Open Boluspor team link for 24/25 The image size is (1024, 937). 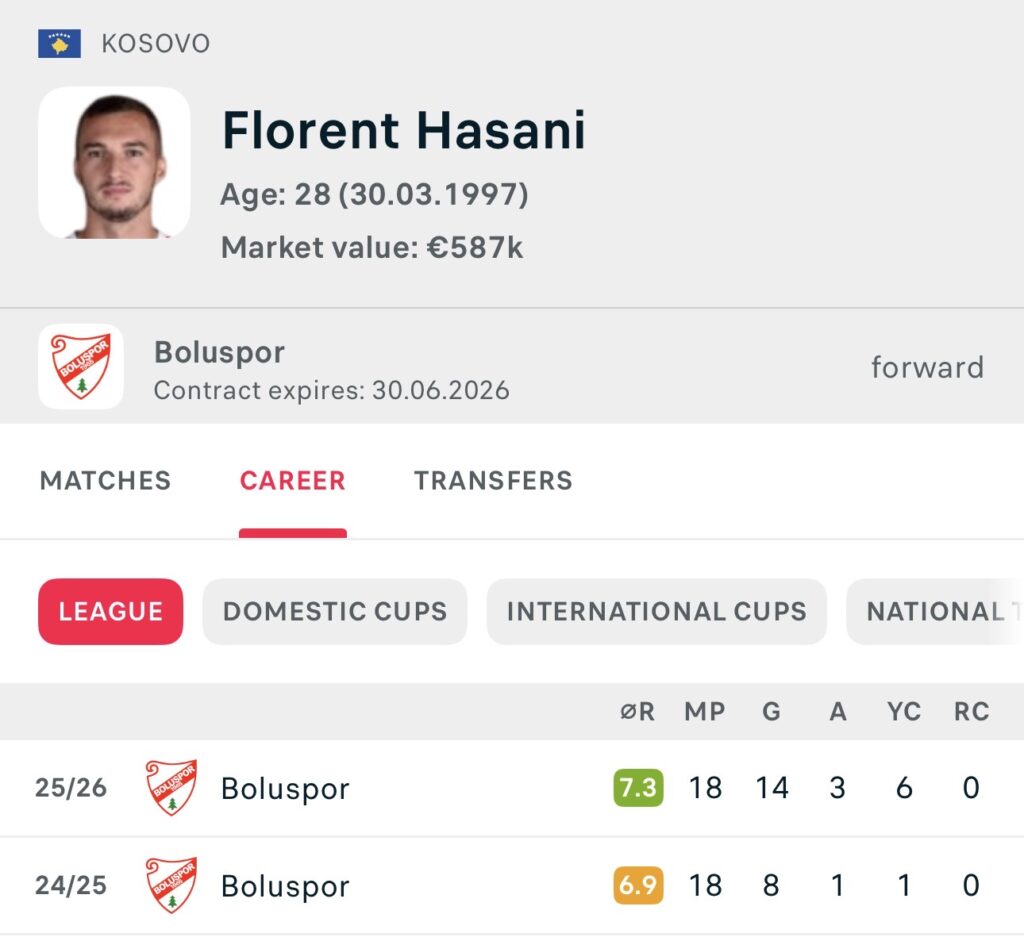[x=285, y=885]
